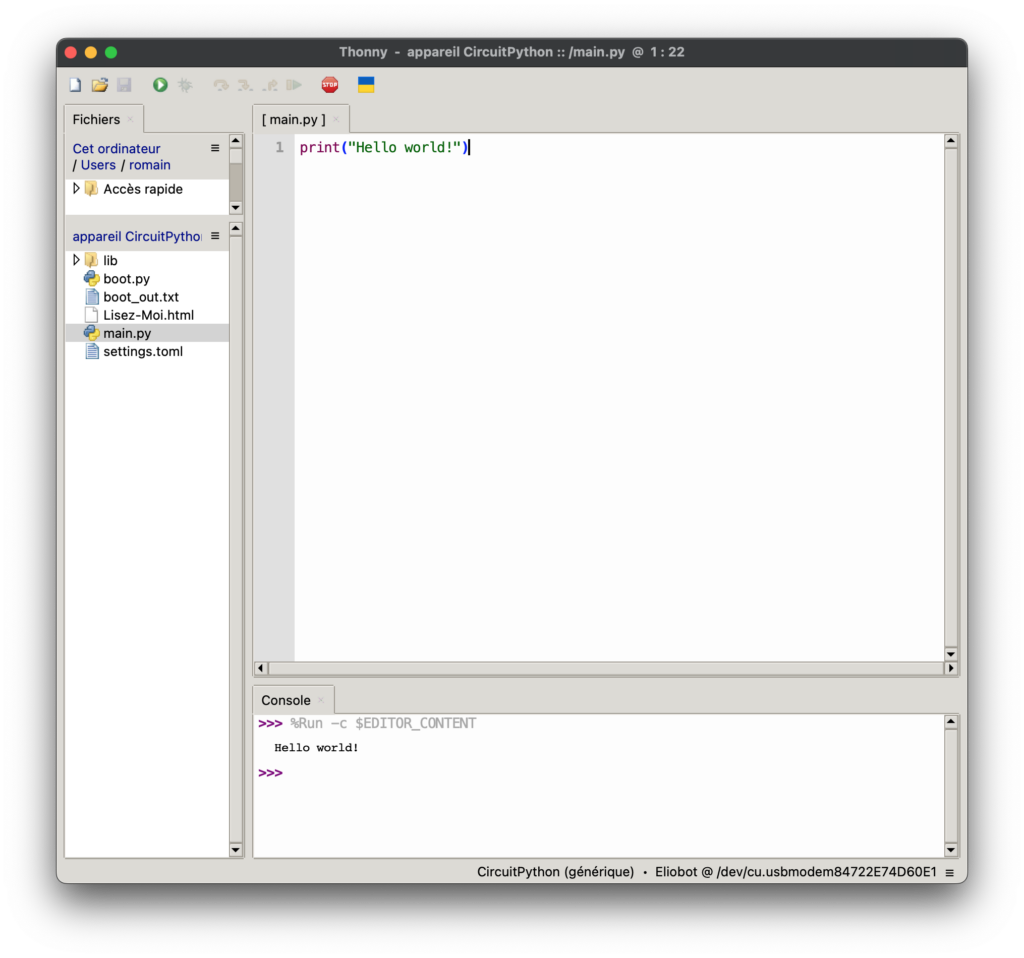This screenshot has height=958, width=1024.
Task: Save the script via the floppy disk icon
Action: (x=124, y=84)
